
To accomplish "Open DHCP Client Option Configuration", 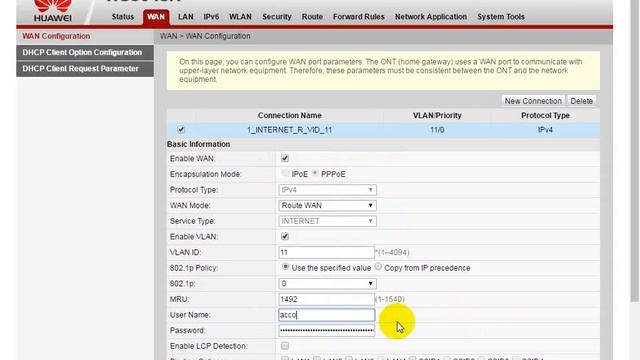I will click(85, 53).
